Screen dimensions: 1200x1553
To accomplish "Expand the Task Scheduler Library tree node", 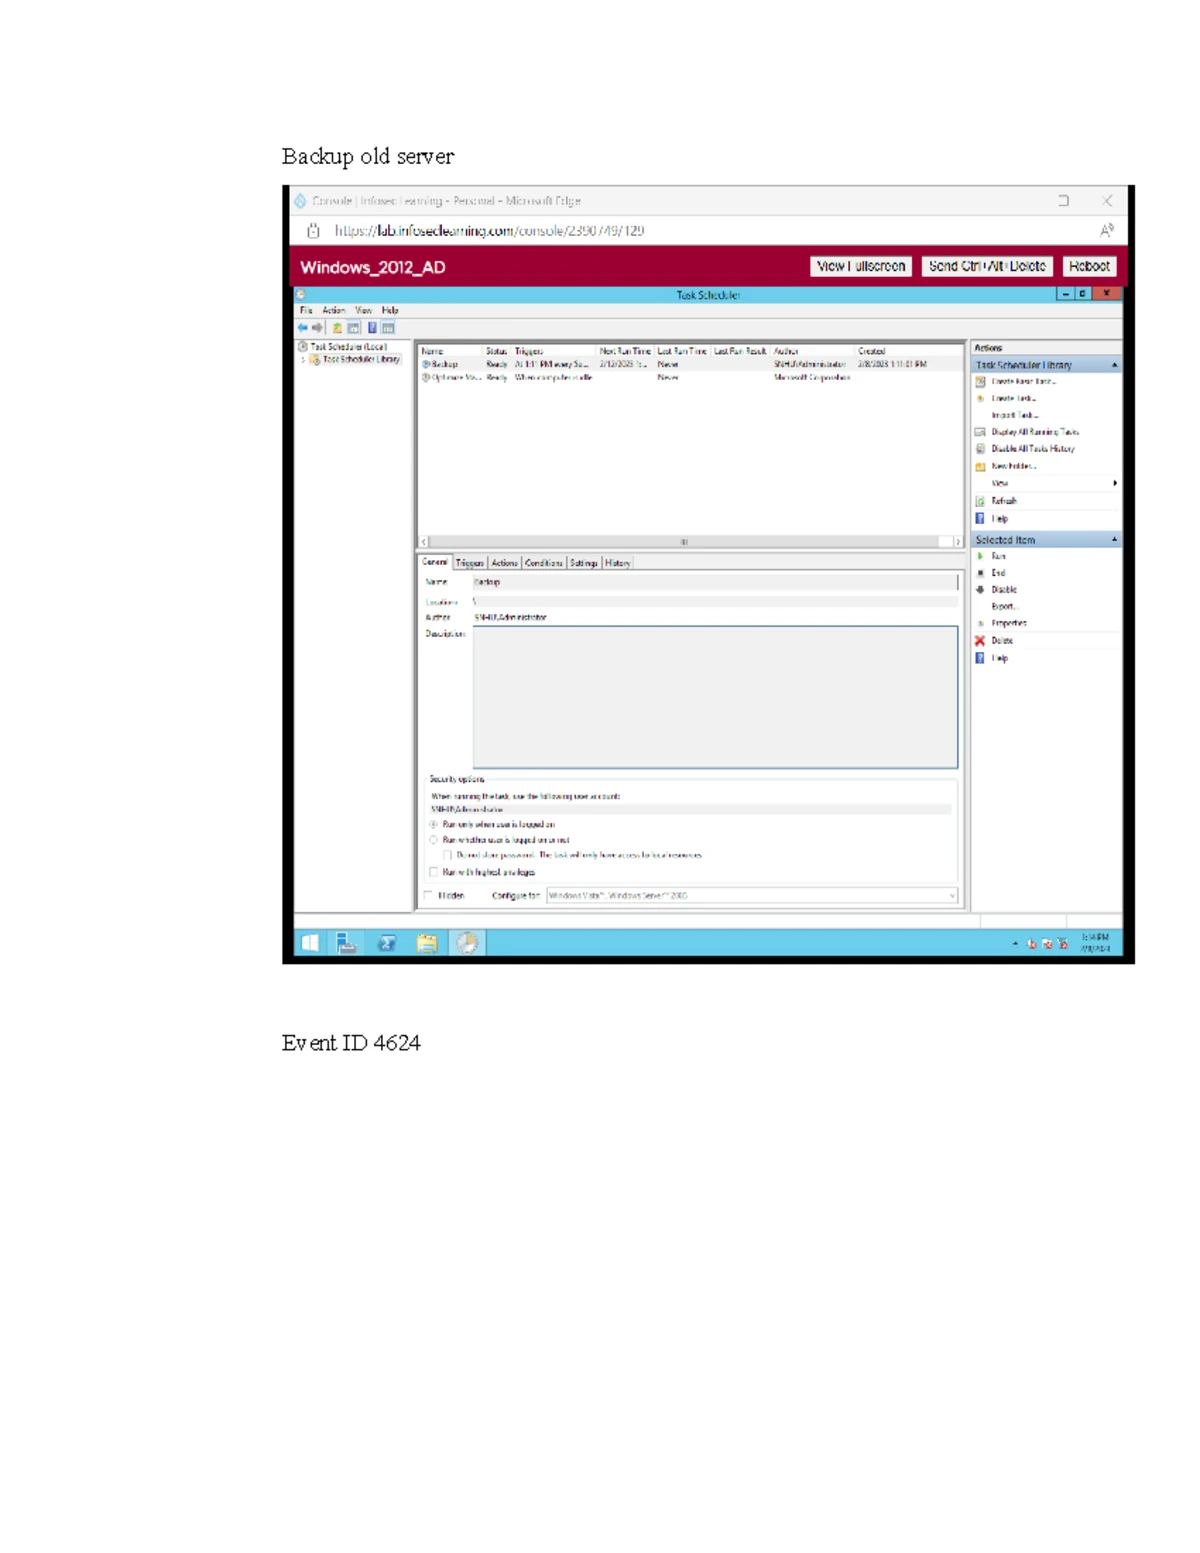I will point(303,359).
